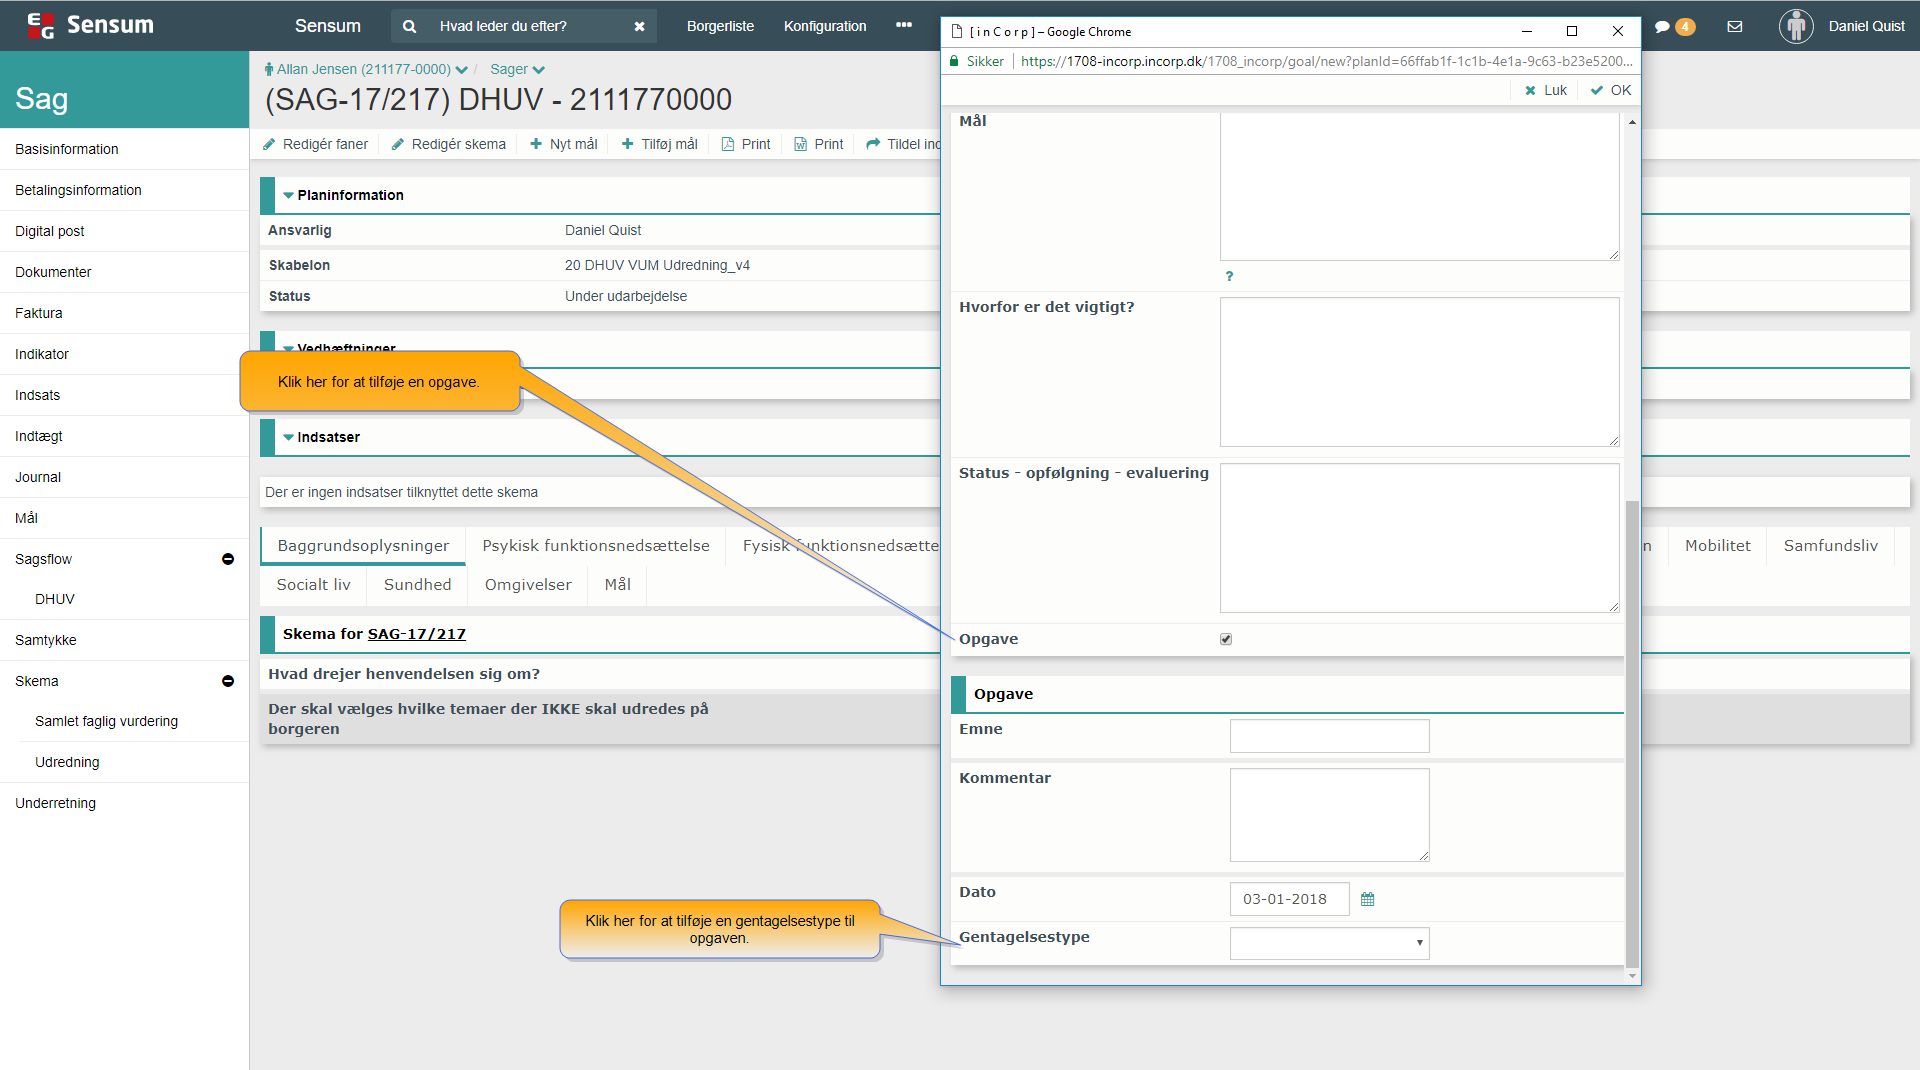The height and width of the screenshot is (1070, 1920).
Task: Open the SAG-17/217 link
Action: pyautogui.click(x=417, y=634)
